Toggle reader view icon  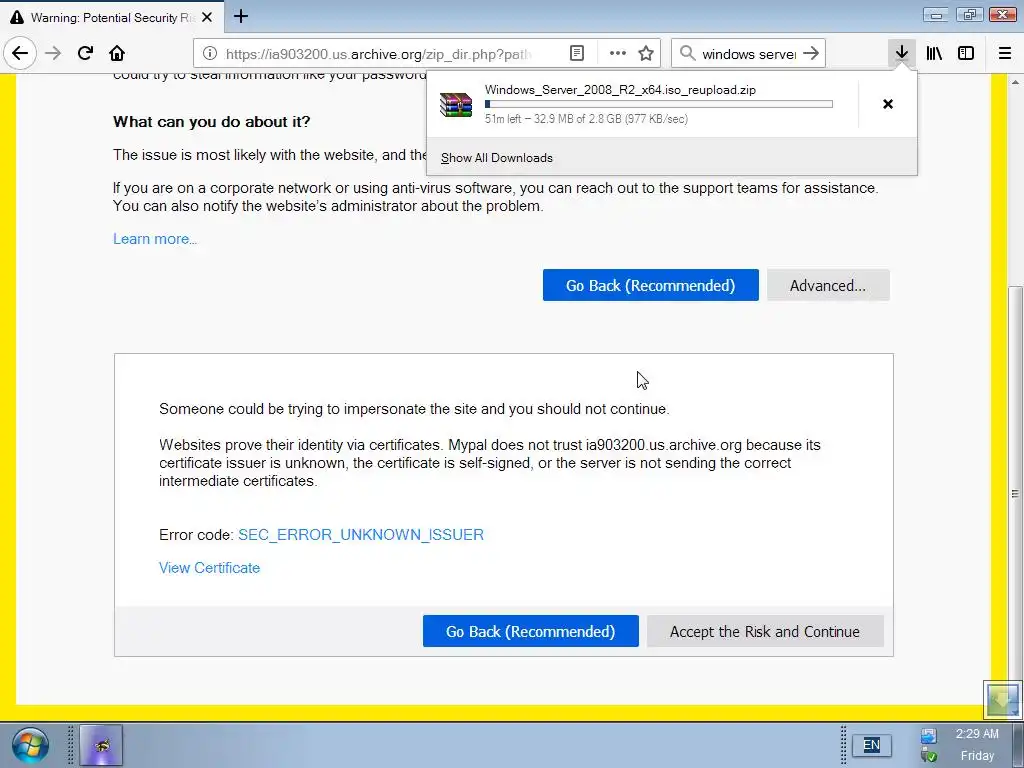pos(577,53)
